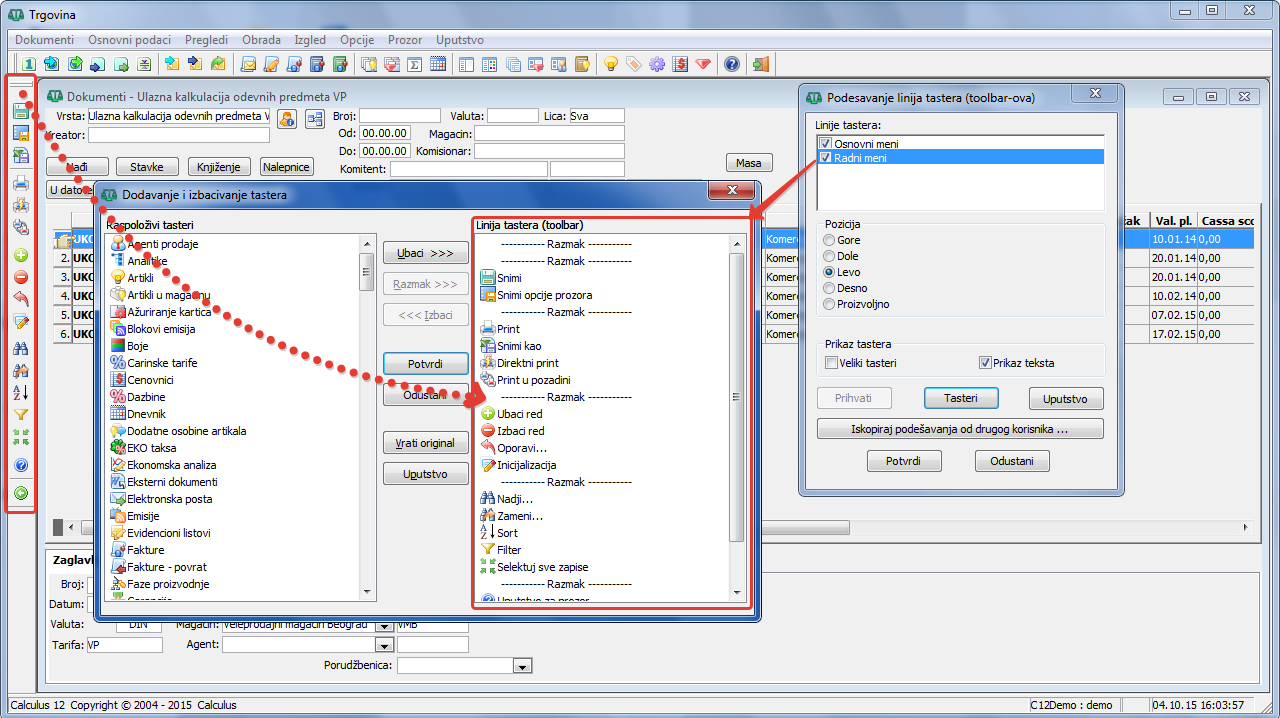
Task: Click the green plus icon in left toolbar
Action: (x=21, y=255)
